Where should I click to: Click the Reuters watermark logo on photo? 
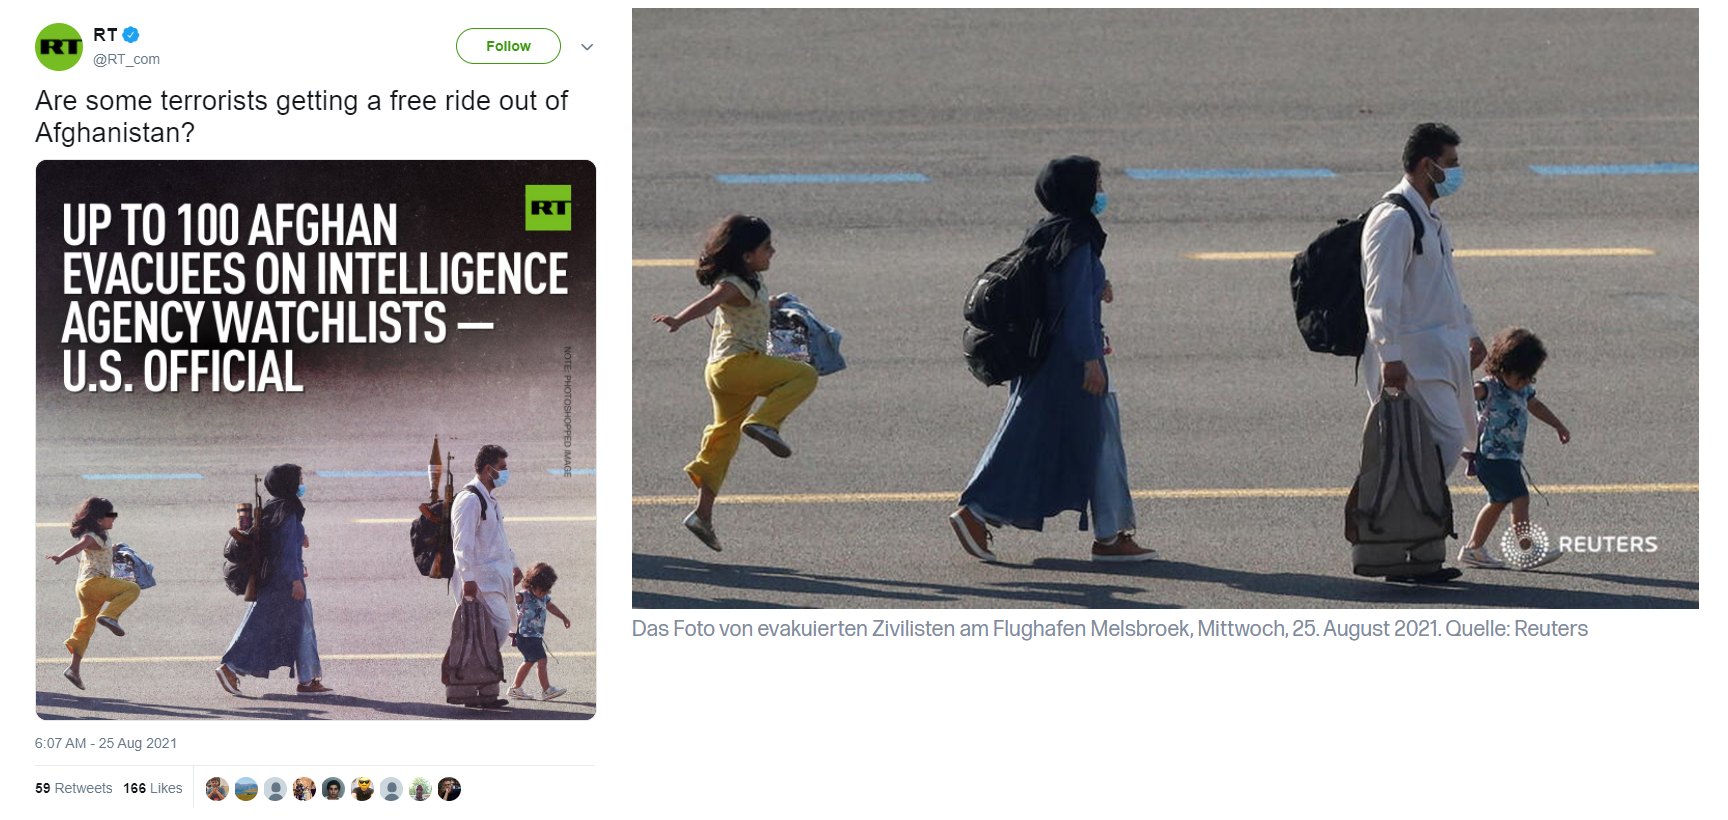(x=1579, y=544)
